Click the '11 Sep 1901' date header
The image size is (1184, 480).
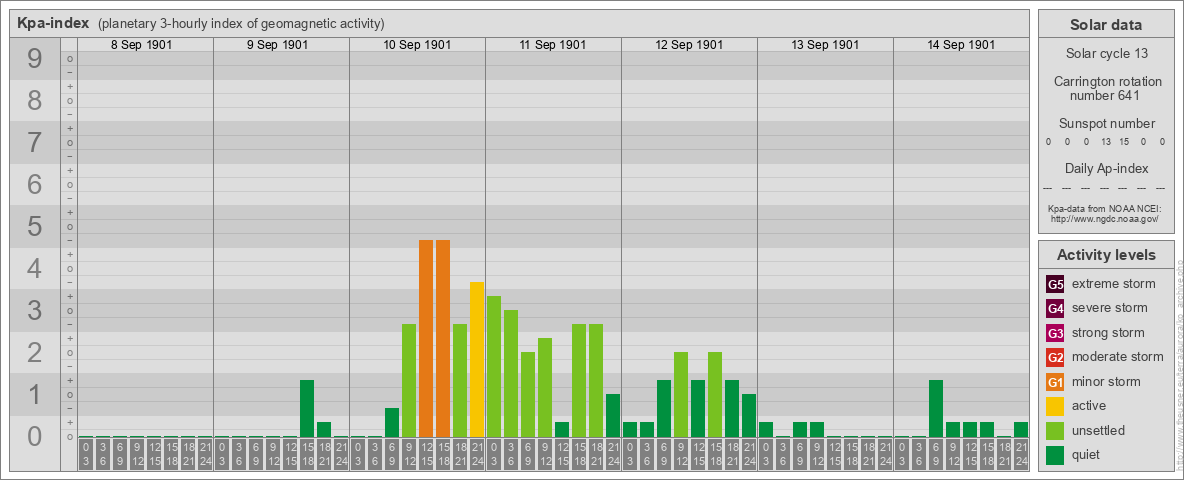pos(553,45)
